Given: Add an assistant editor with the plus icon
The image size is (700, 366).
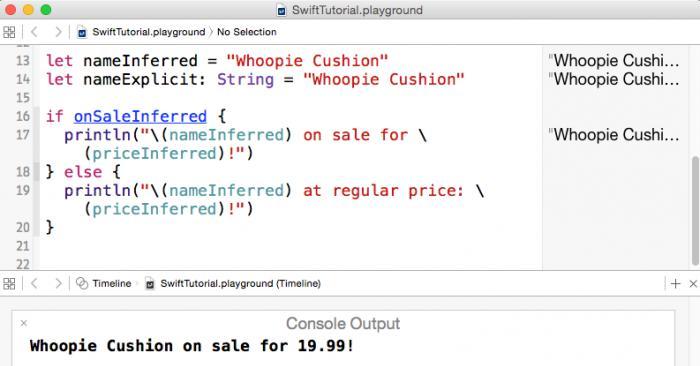Looking at the screenshot, I should (x=675, y=283).
